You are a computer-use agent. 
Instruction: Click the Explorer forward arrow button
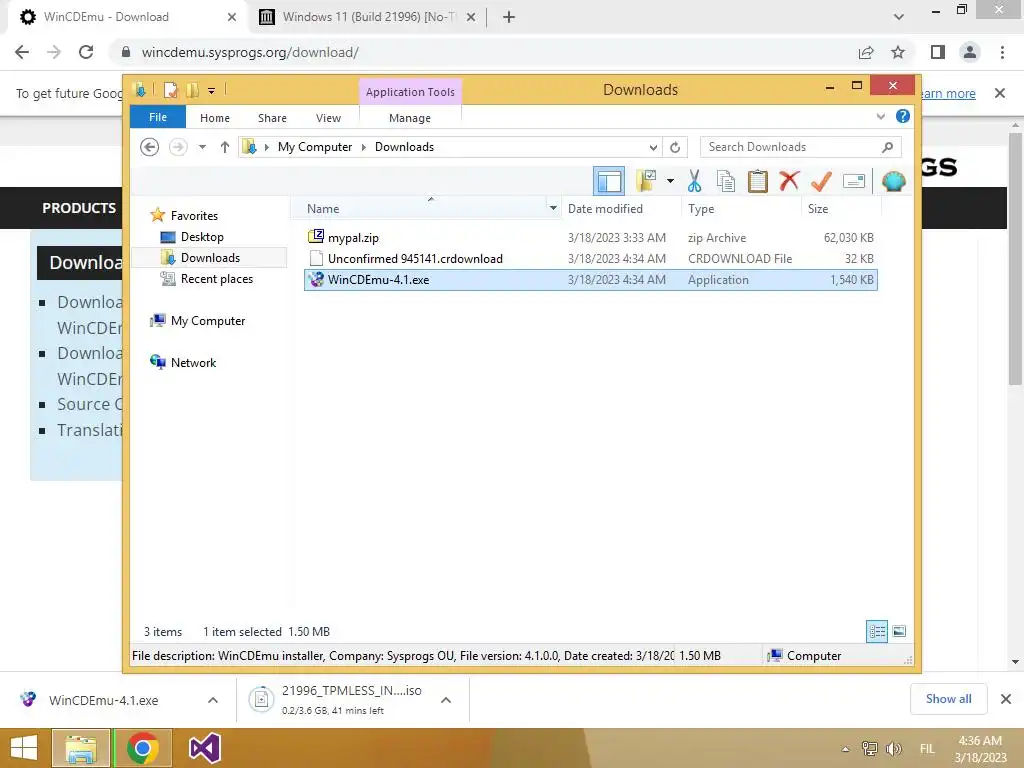click(178, 147)
